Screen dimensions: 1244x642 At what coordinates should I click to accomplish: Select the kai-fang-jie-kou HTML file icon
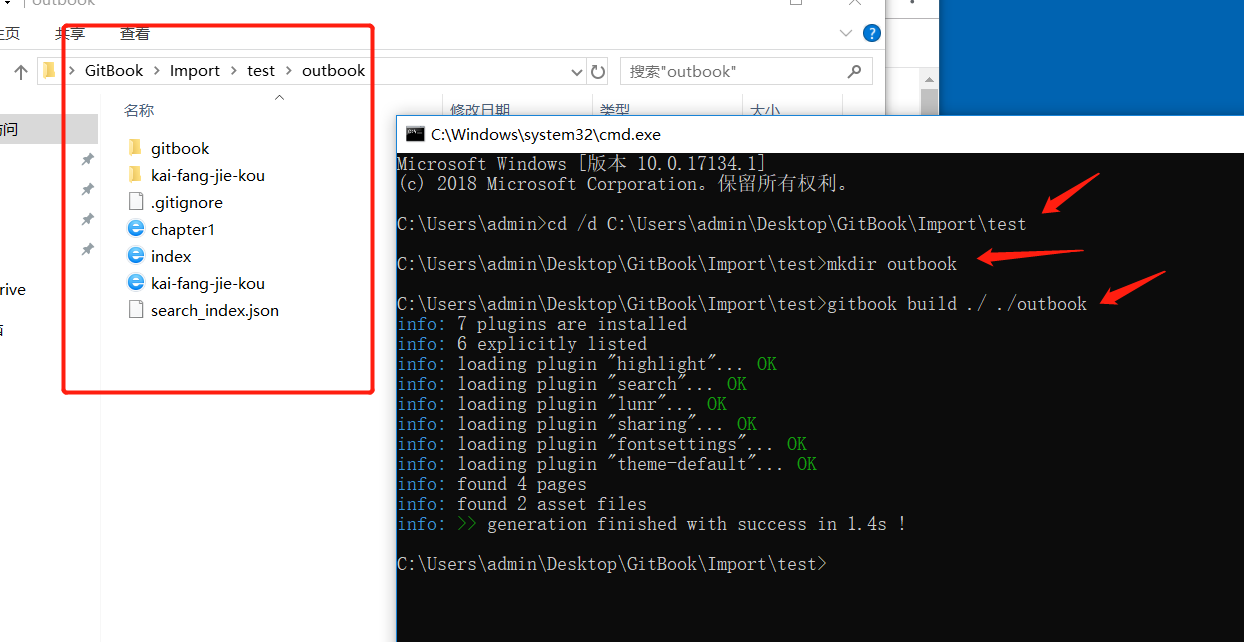(x=136, y=283)
